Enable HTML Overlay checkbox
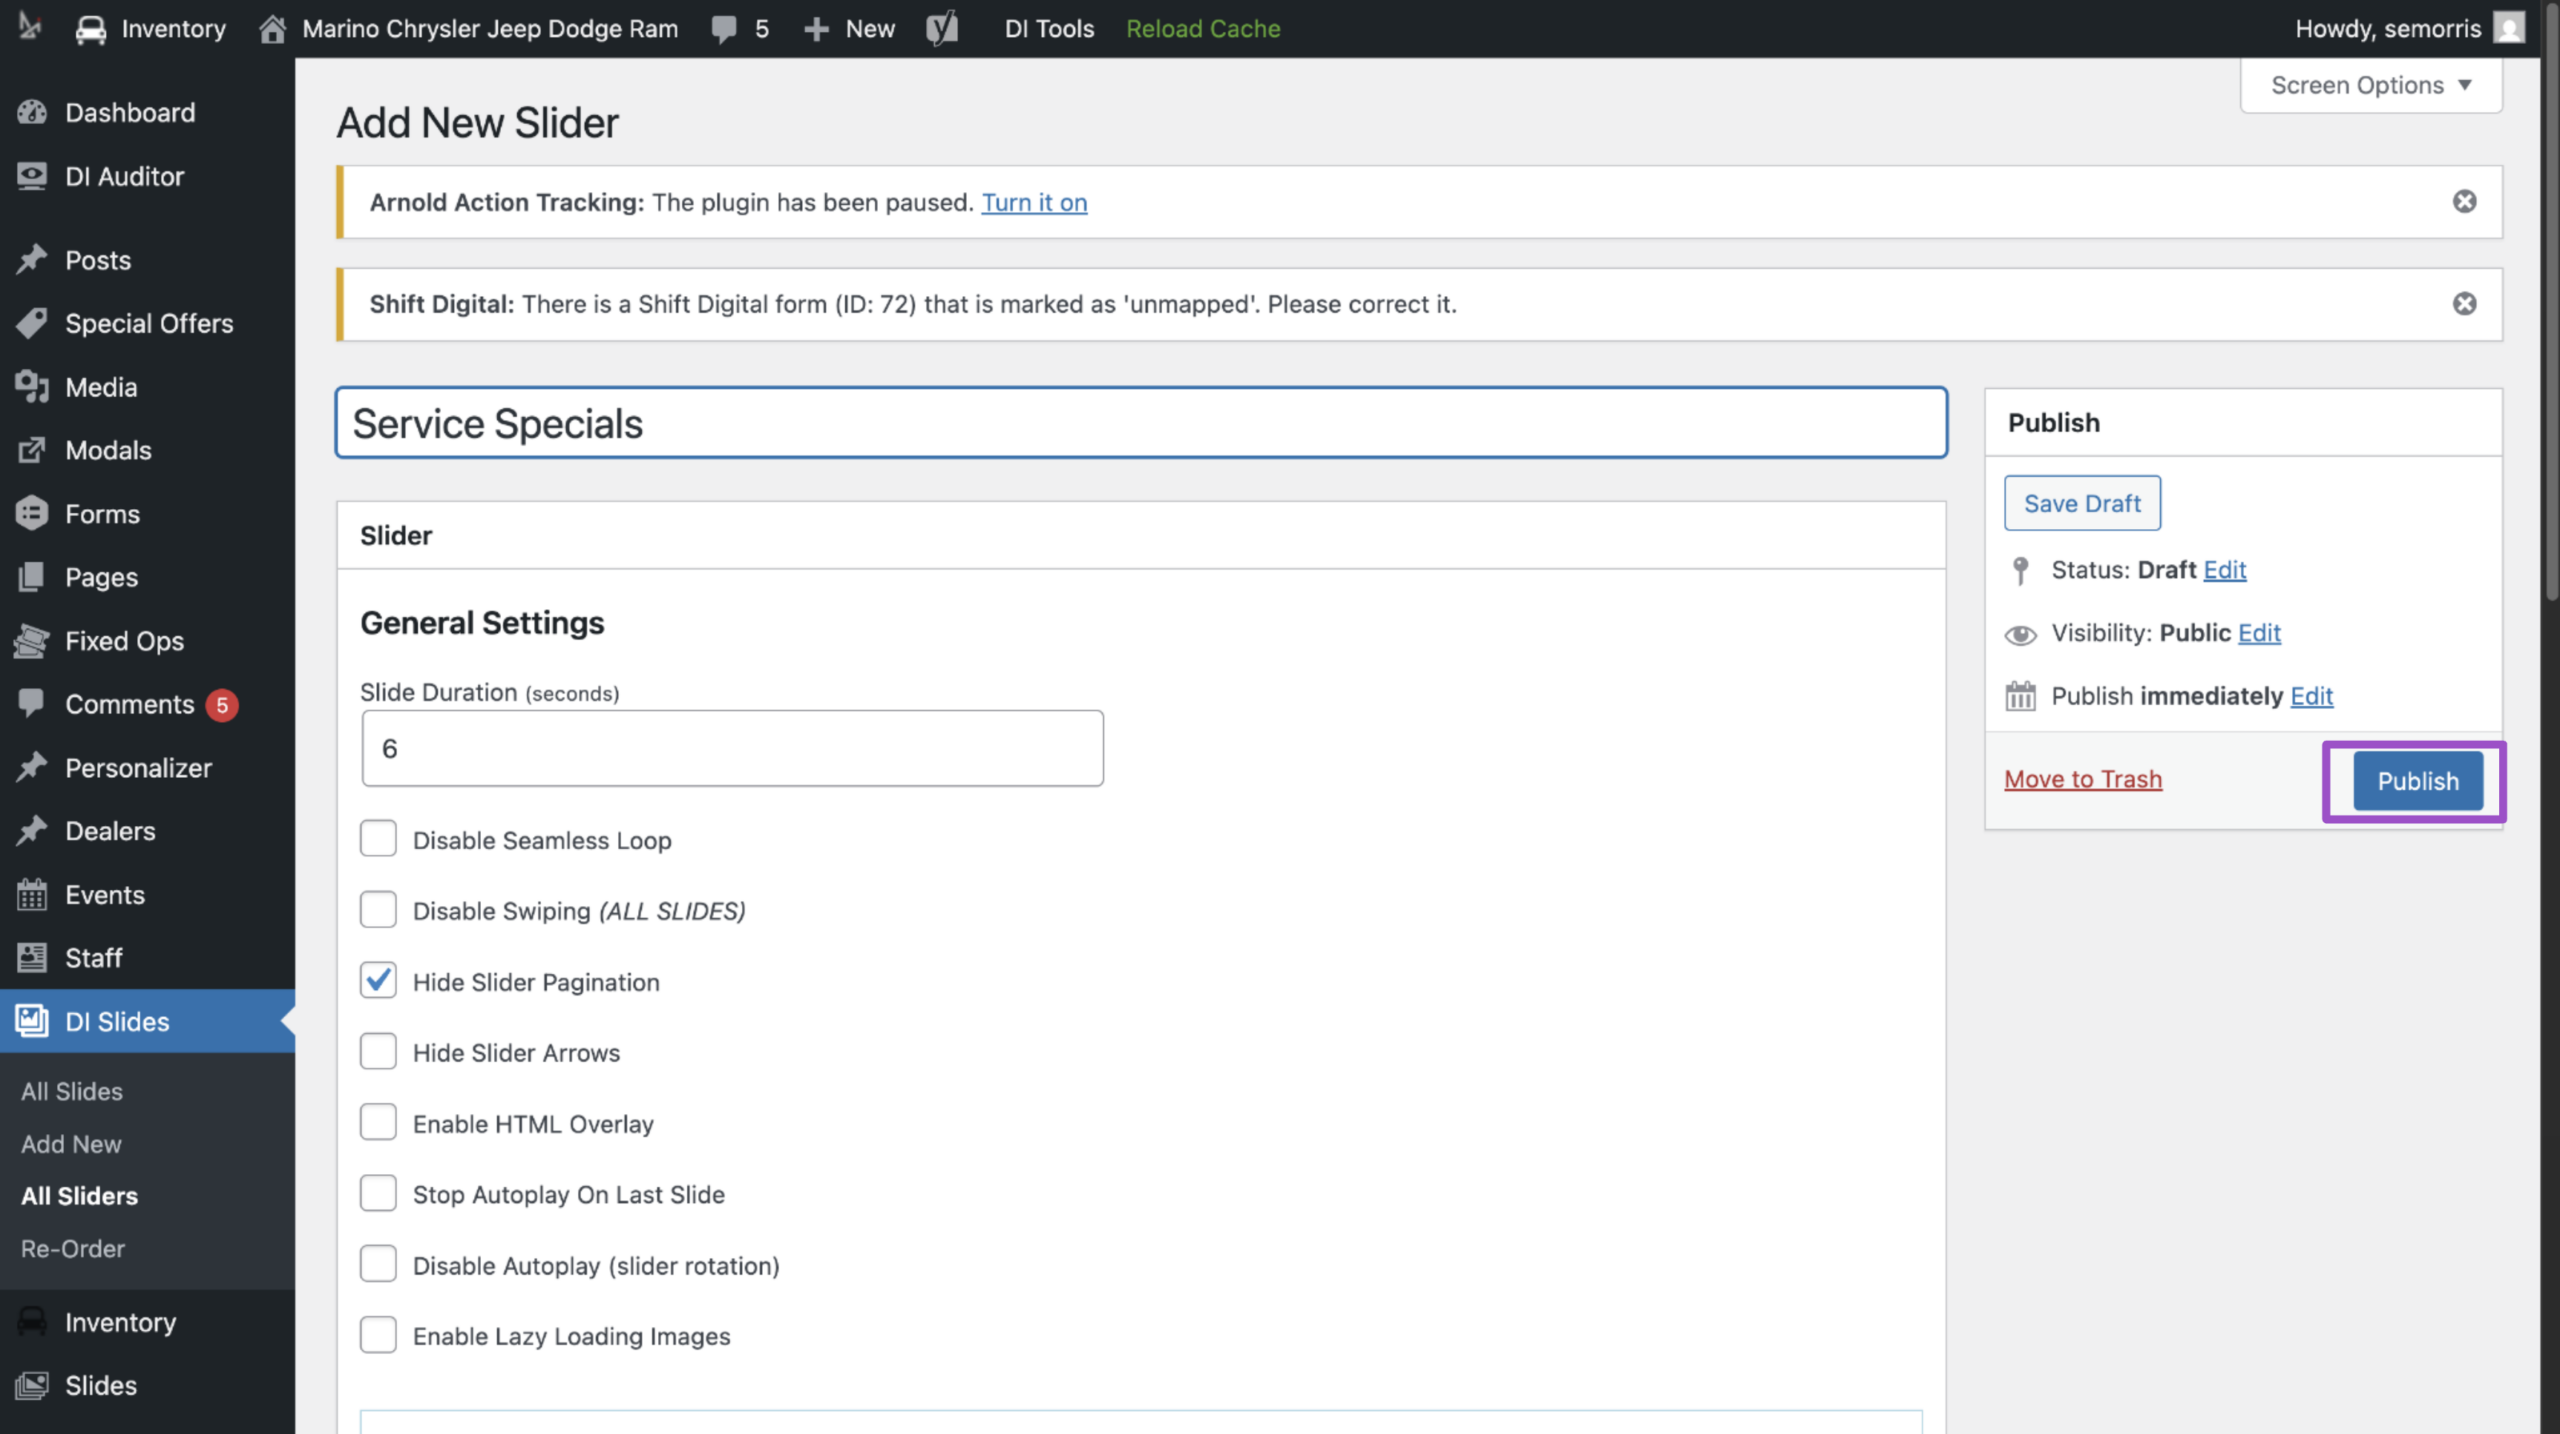The height and width of the screenshot is (1434, 2560). pos(378,1123)
